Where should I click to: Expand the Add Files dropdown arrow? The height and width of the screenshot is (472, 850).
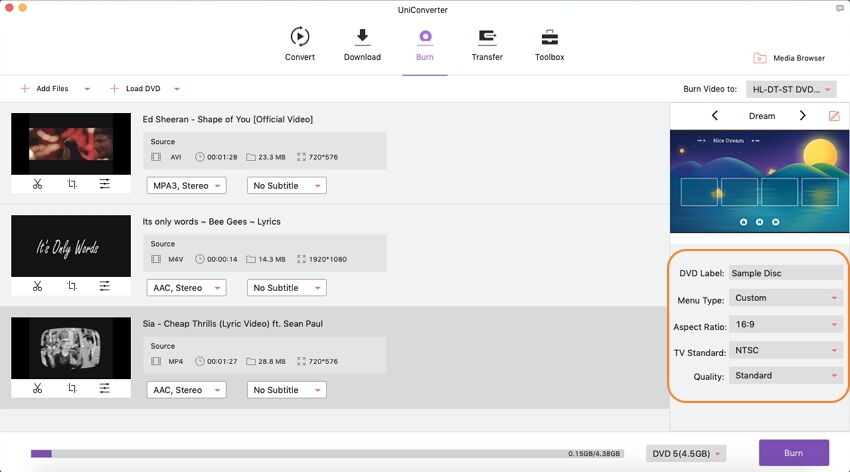point(87,89)
